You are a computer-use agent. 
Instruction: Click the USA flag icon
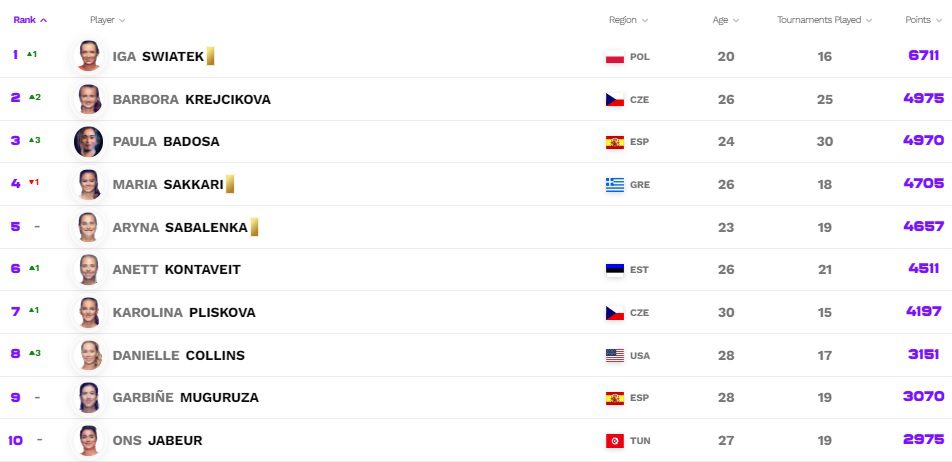coord(614,355)
